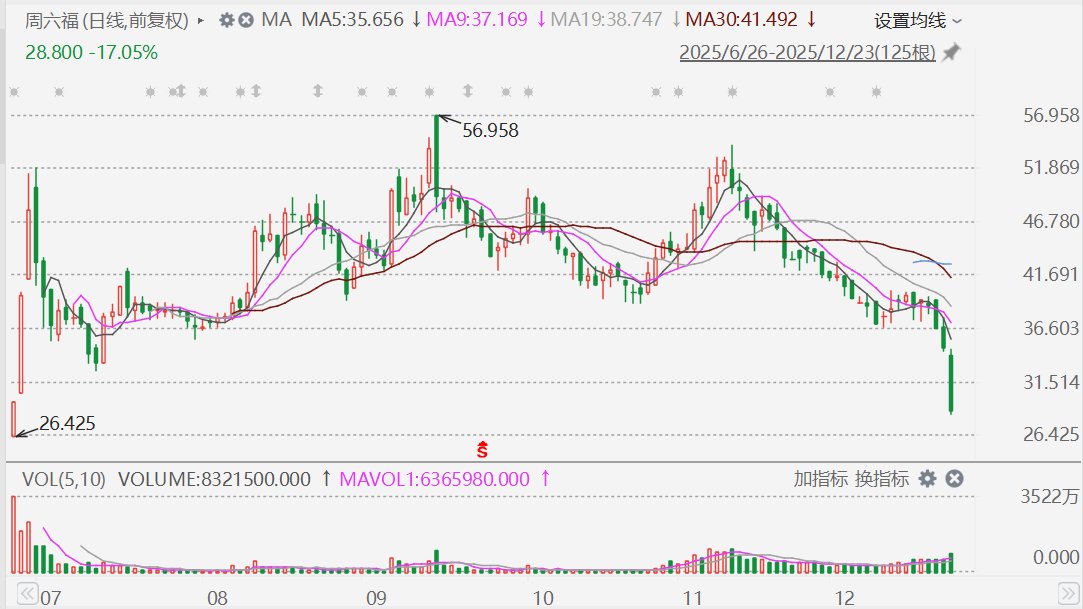Screen dimensions: 1083x609
Task: Click 51.869 on the price axis
Action: pyautogui.click(x=1051, y=167)
